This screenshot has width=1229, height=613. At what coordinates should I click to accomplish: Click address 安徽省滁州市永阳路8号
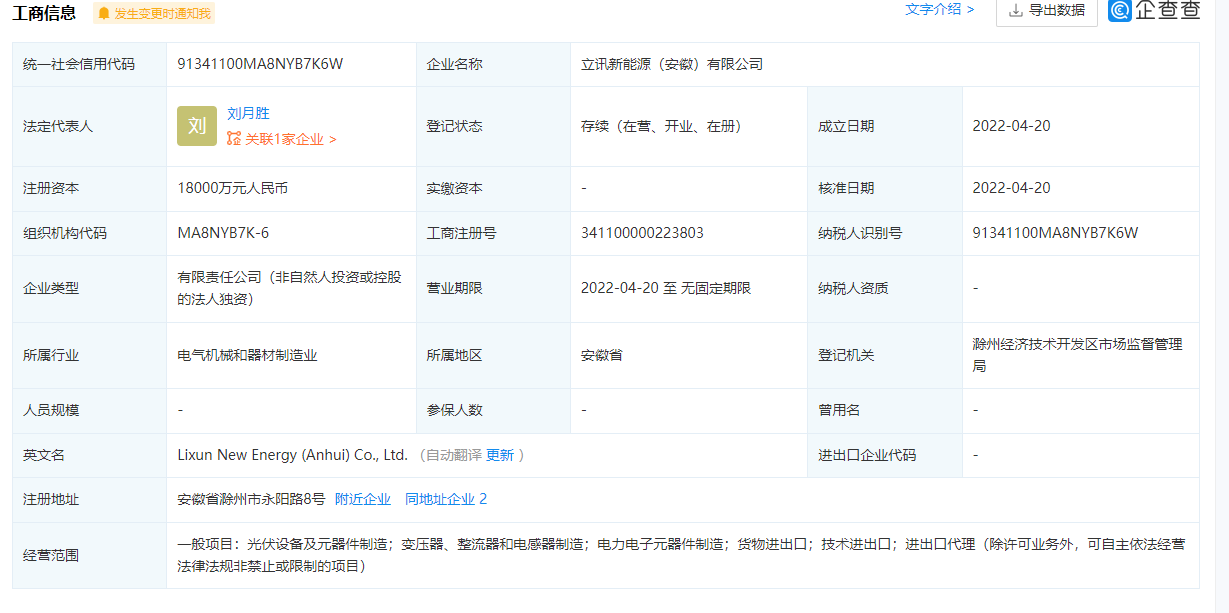[x=251, y=499]
